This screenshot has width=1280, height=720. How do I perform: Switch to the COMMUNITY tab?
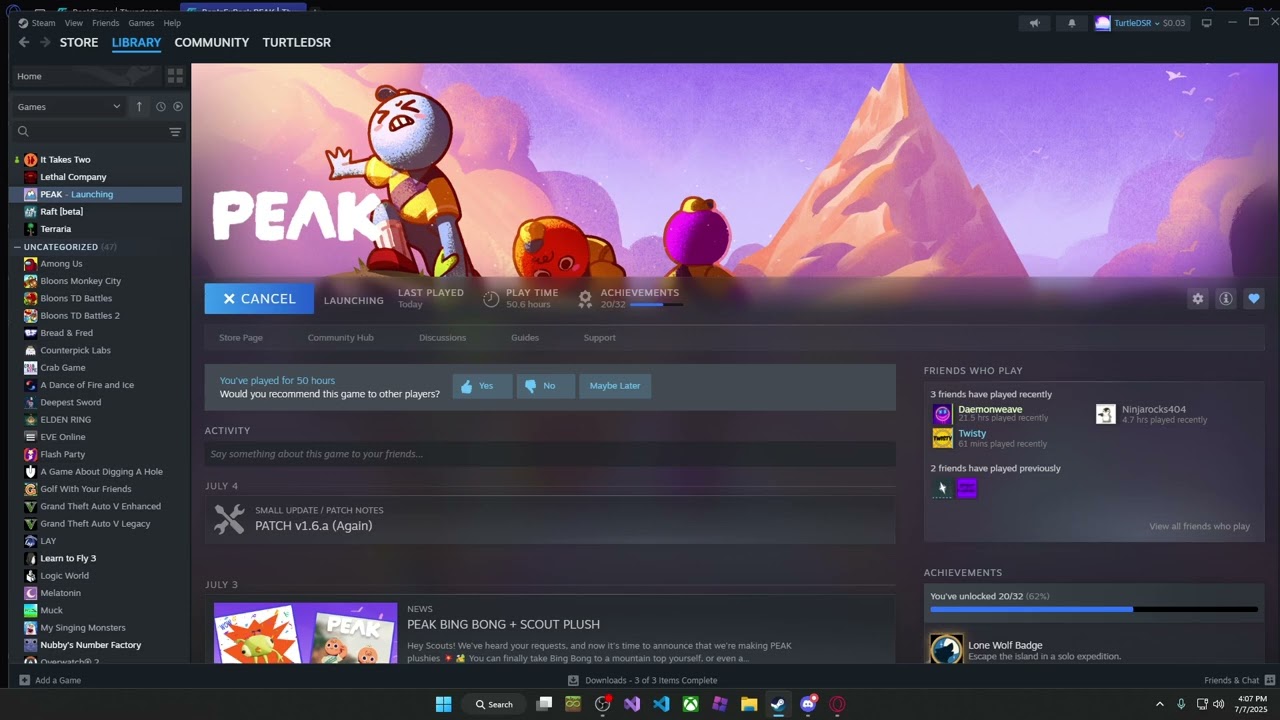[x=212, y=42]
